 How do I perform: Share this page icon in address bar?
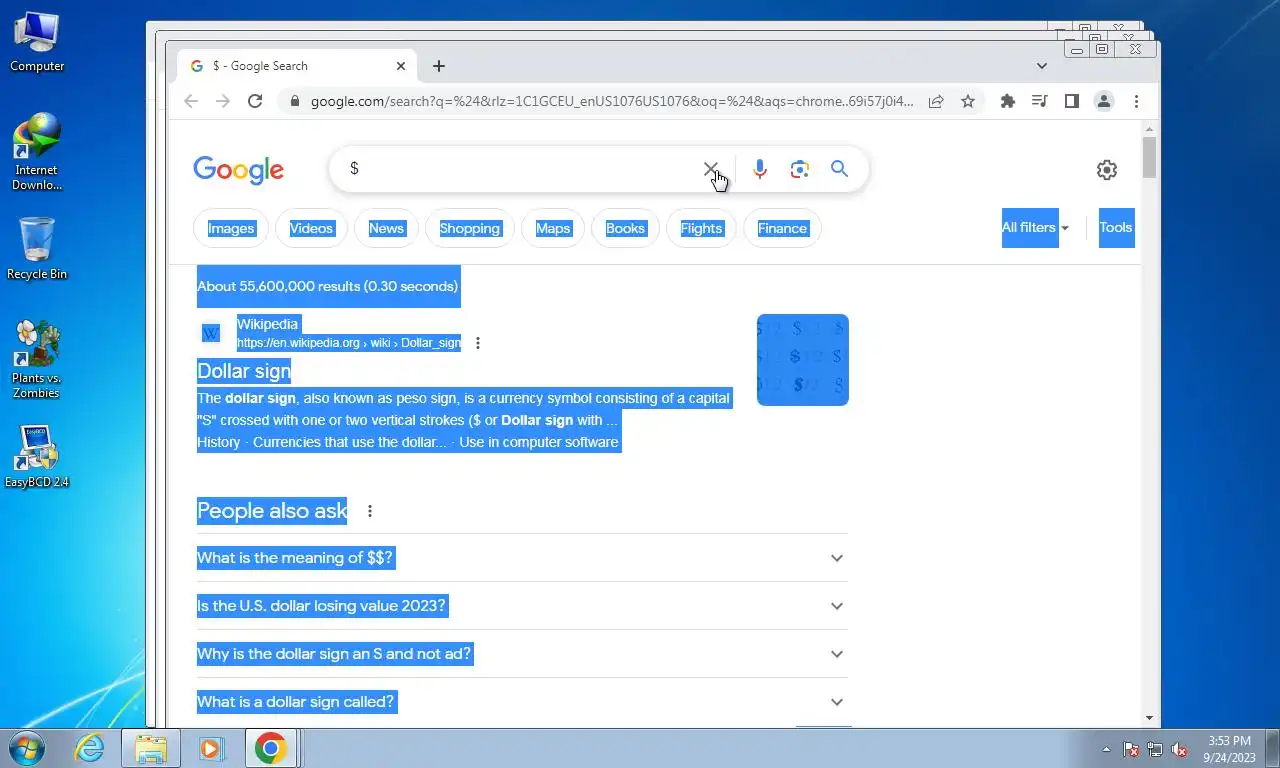click(x=936, y=101)
